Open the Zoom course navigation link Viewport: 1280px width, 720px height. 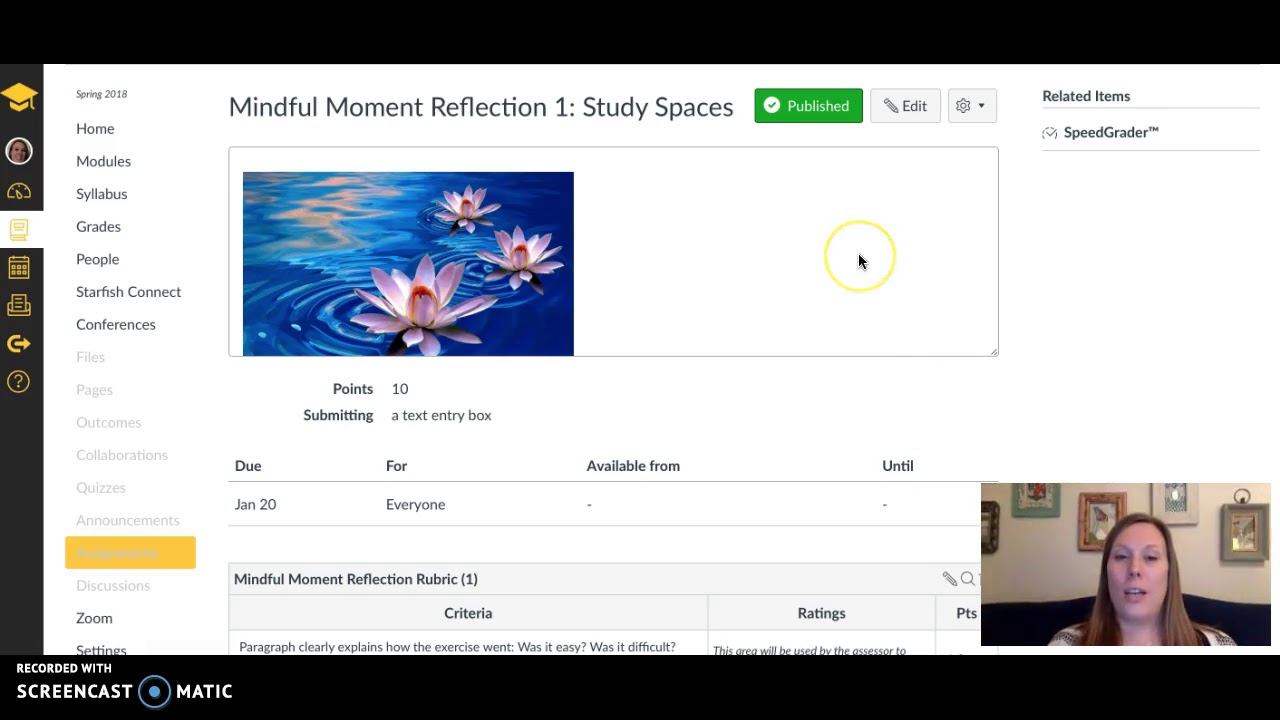94,618
